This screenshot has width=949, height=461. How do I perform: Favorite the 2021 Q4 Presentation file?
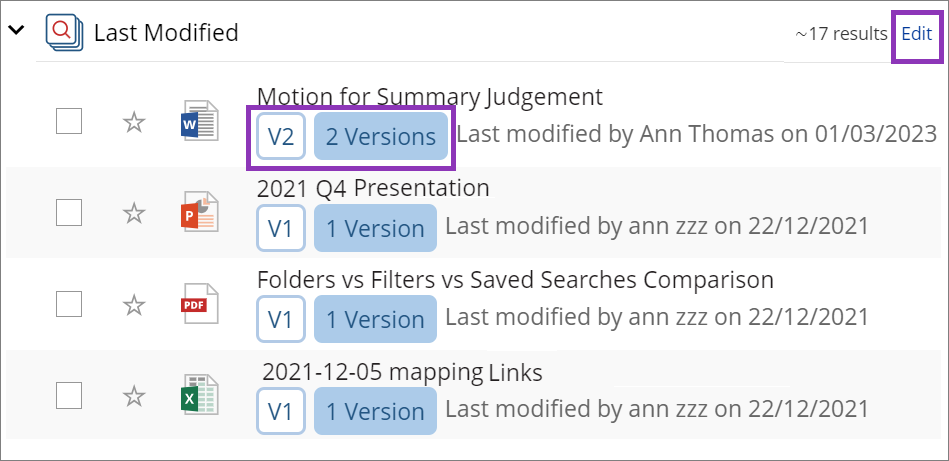point(134,213)
